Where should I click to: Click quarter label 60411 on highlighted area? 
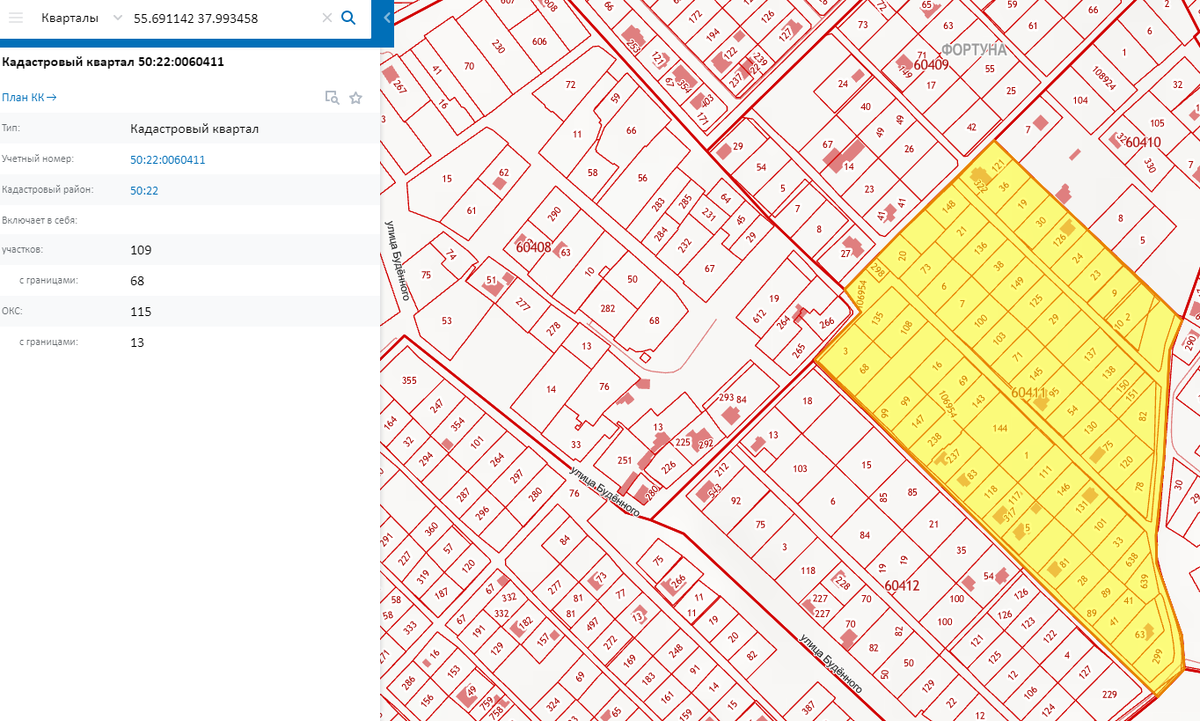click(1028, 393)
